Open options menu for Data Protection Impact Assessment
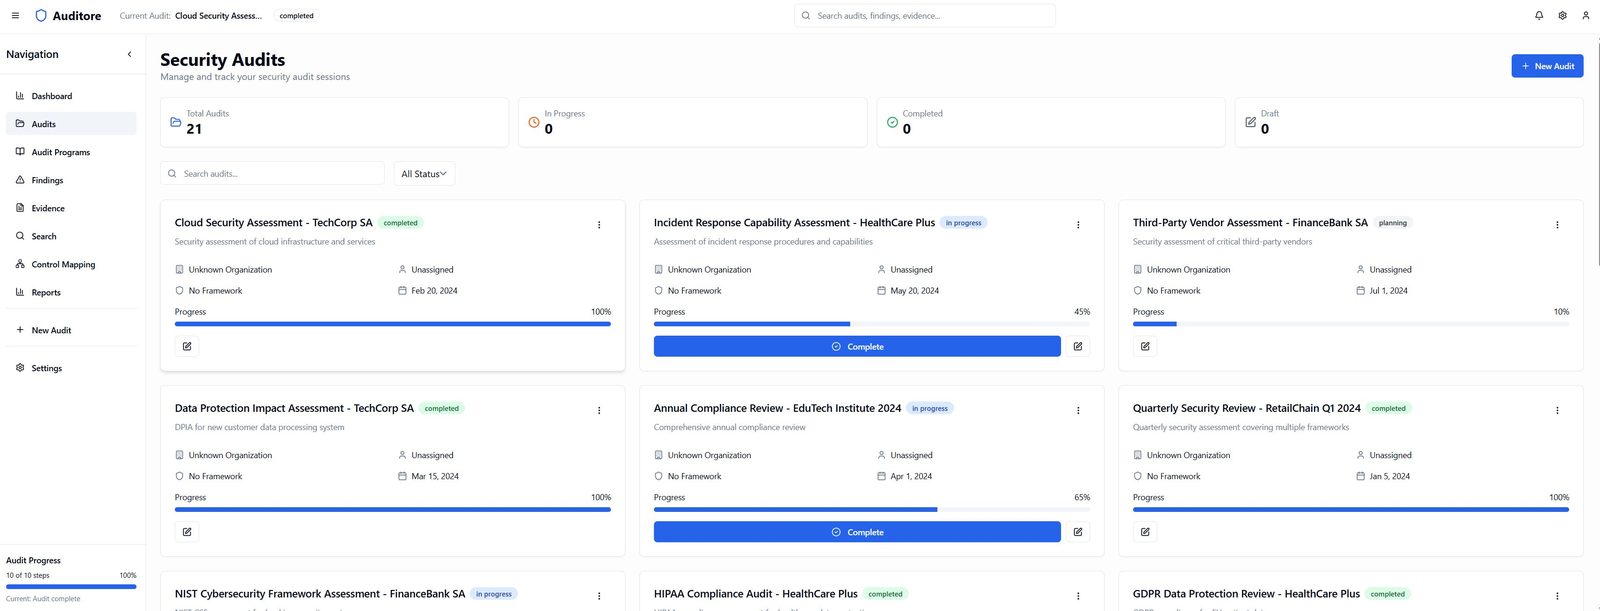This screenshot has height=611, width=1600. click(599, 410)
